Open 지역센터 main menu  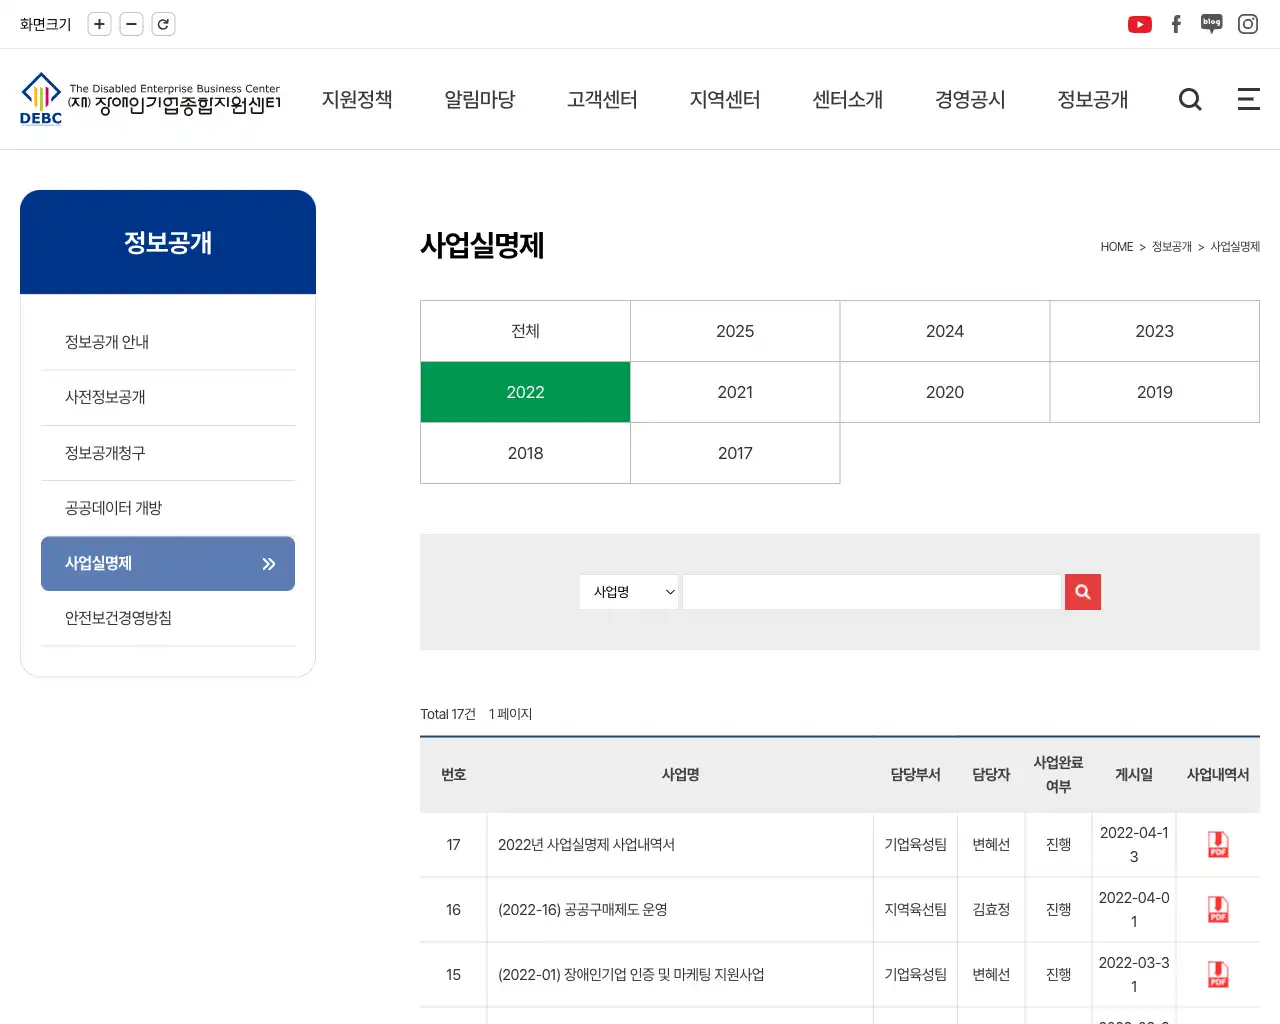[725, 99]
